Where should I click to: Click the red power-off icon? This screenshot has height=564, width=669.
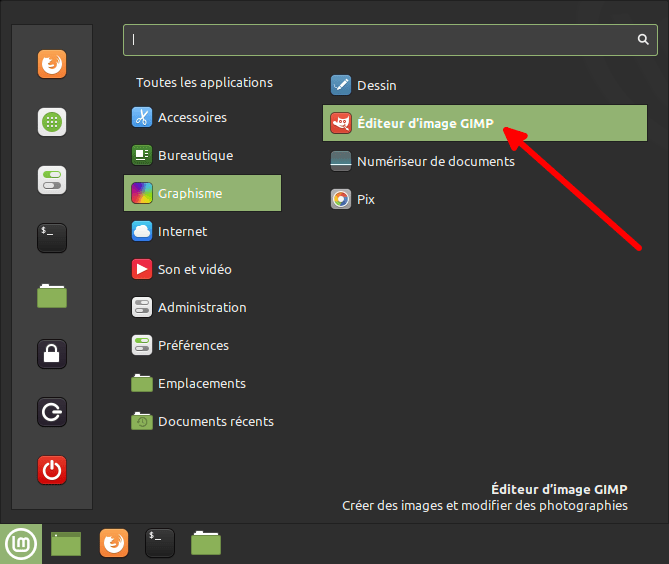click(x=52, y=470)
